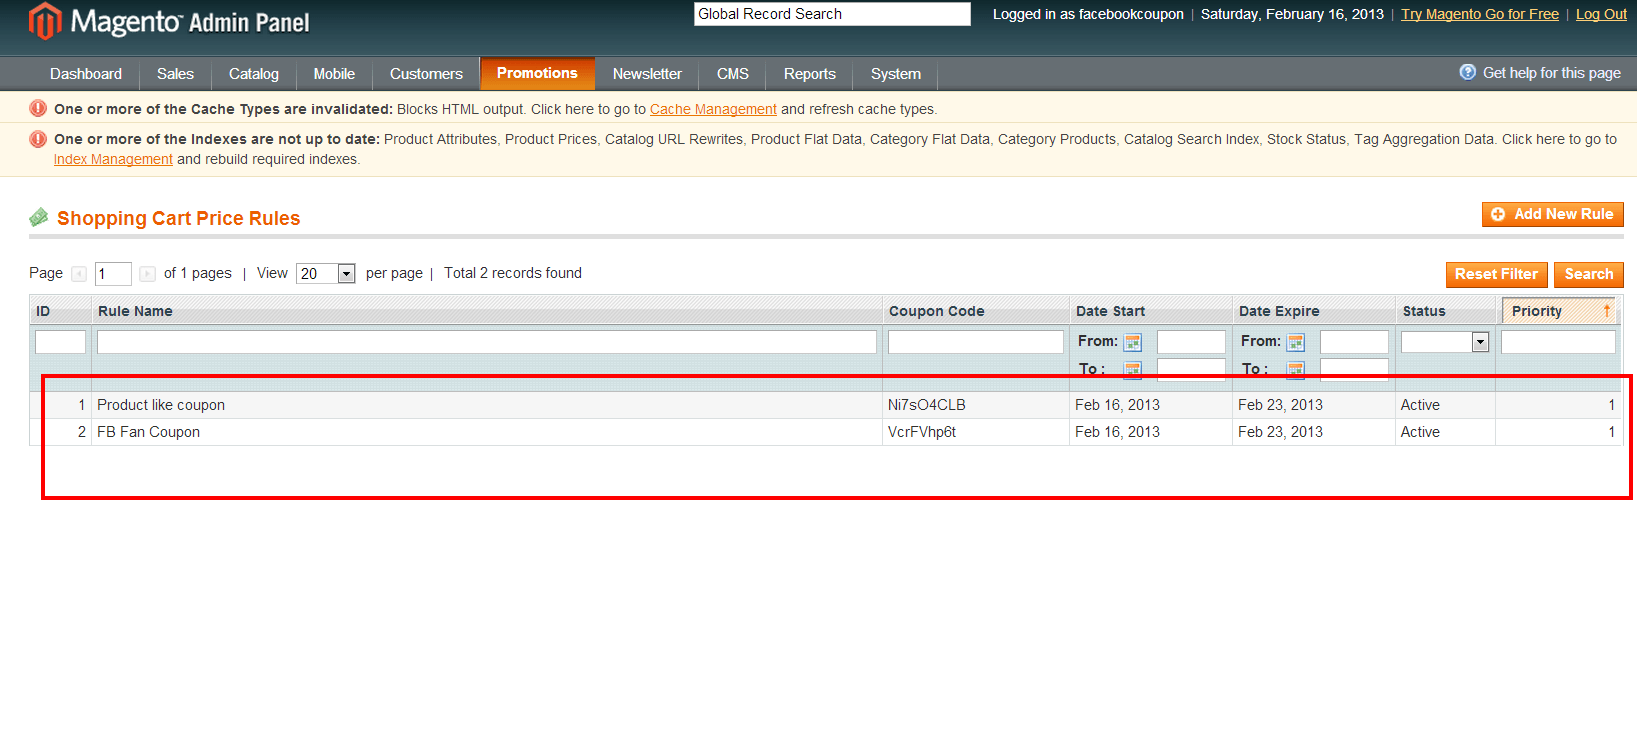This screenshot has height=731, width=1637.
Task: Sort by ID column header
Action: (43, 311)
